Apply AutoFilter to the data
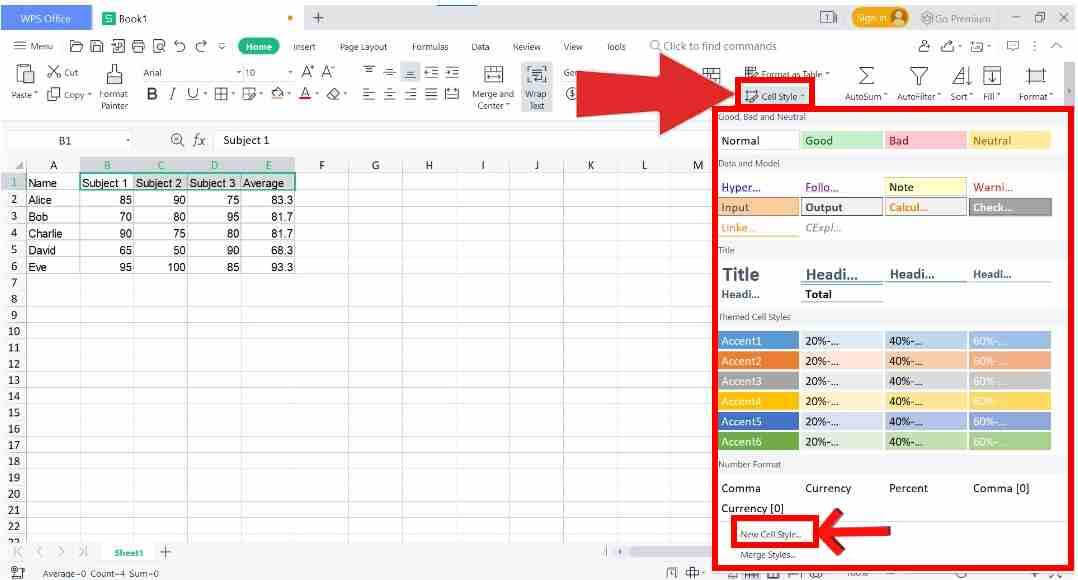1078x580 pixels. (917, 80)
